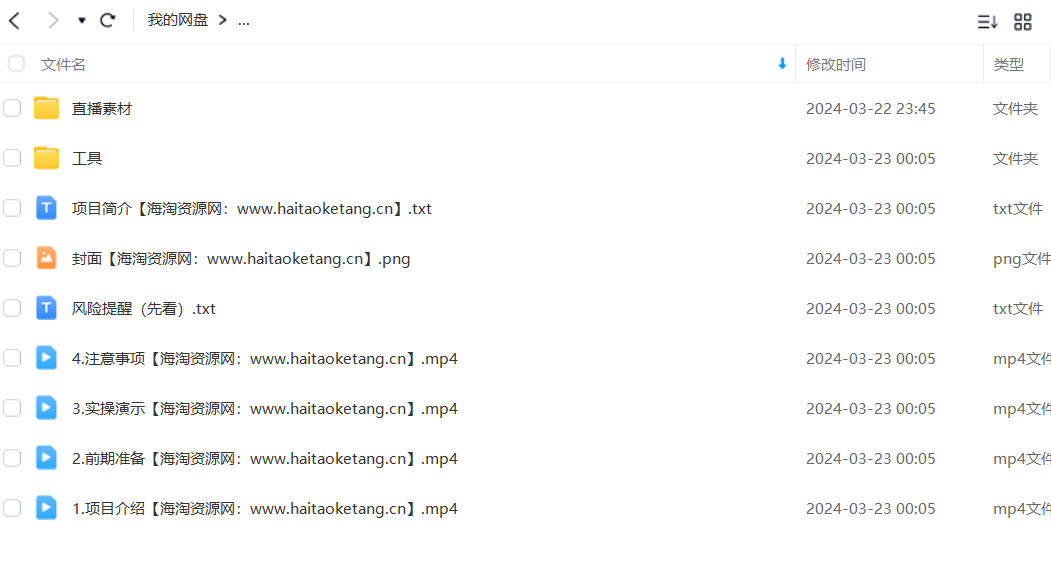Select 风险提醒（先看）.txt file name

143,309
